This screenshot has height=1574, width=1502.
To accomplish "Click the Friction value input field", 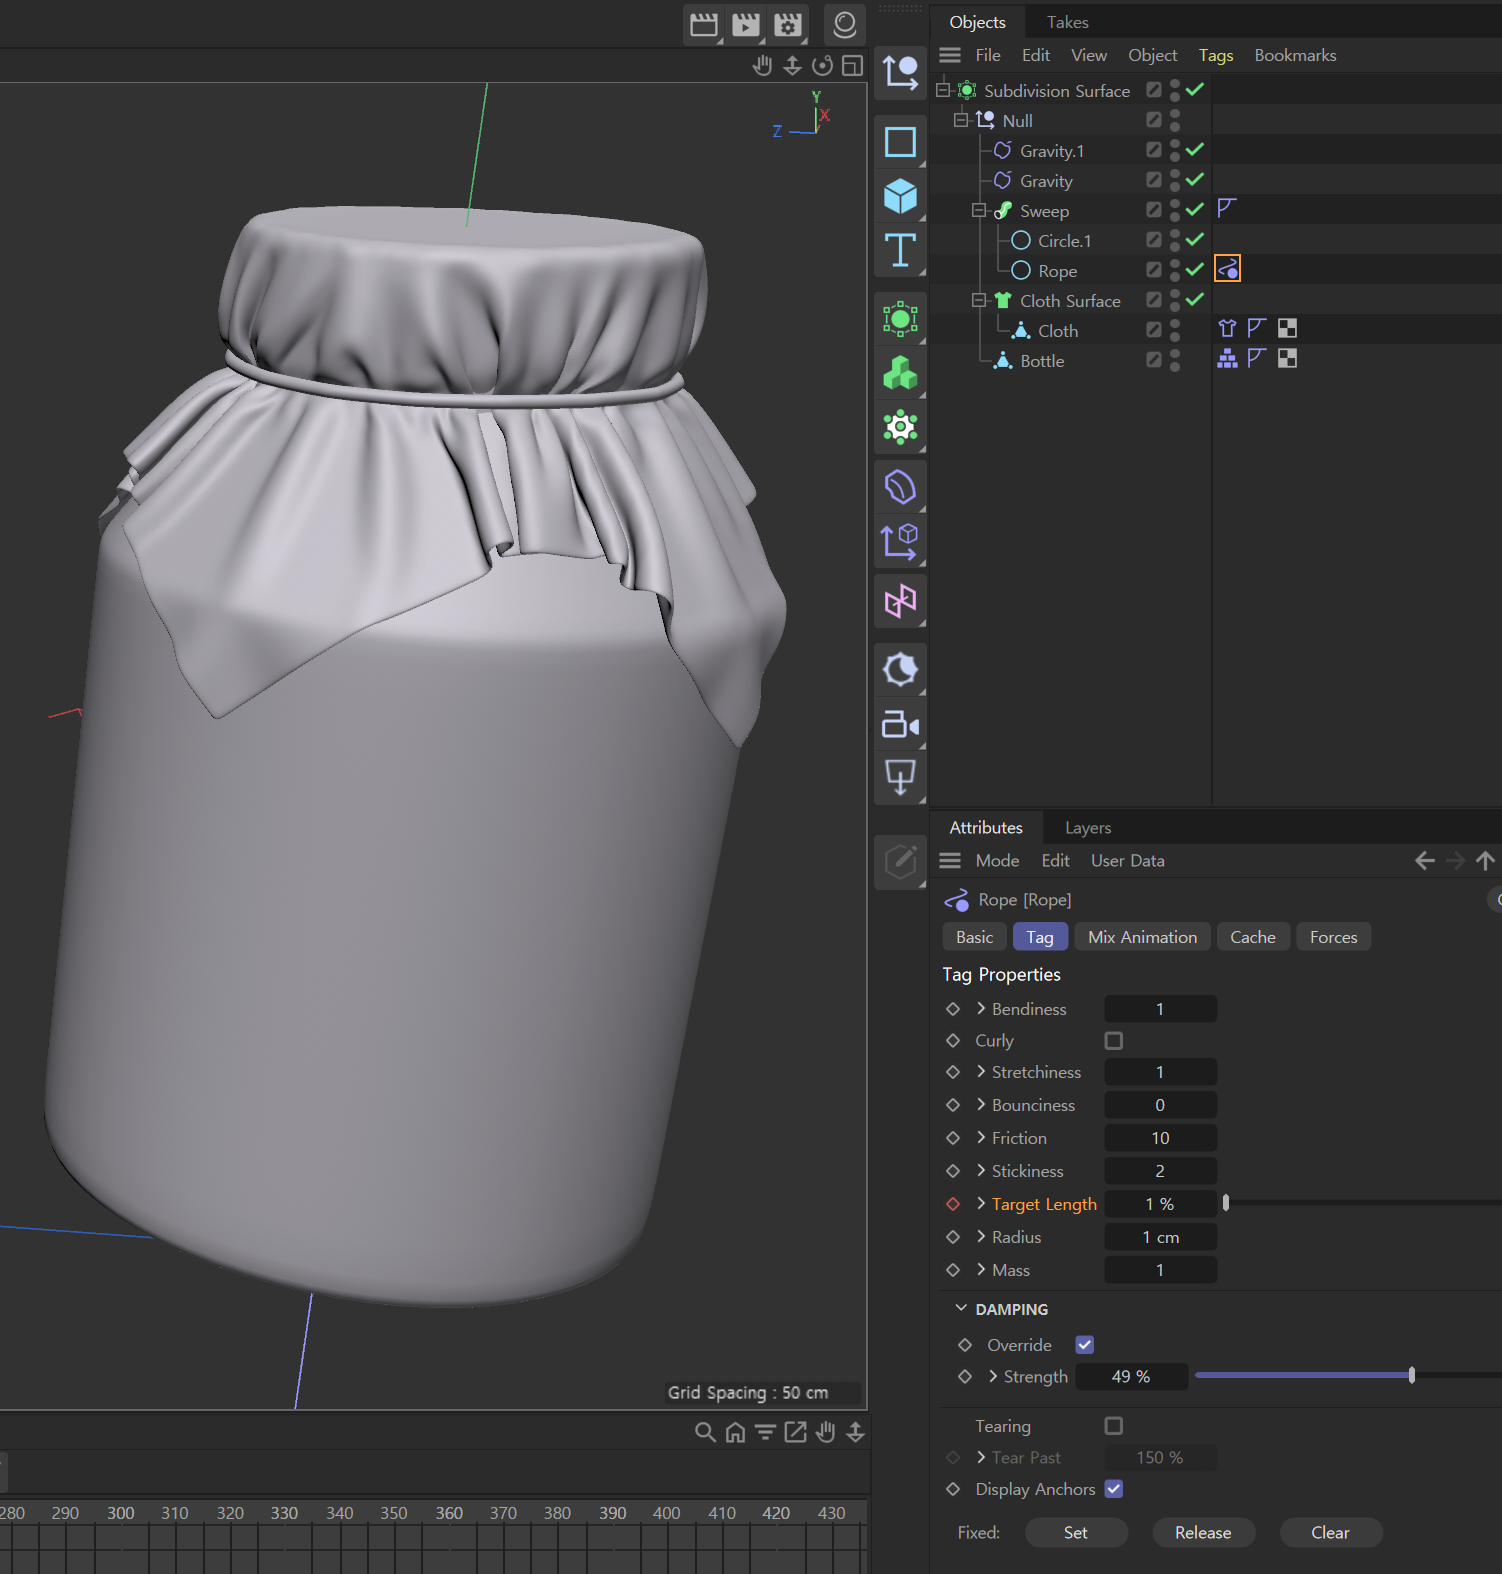I will click(1159, 1138).
